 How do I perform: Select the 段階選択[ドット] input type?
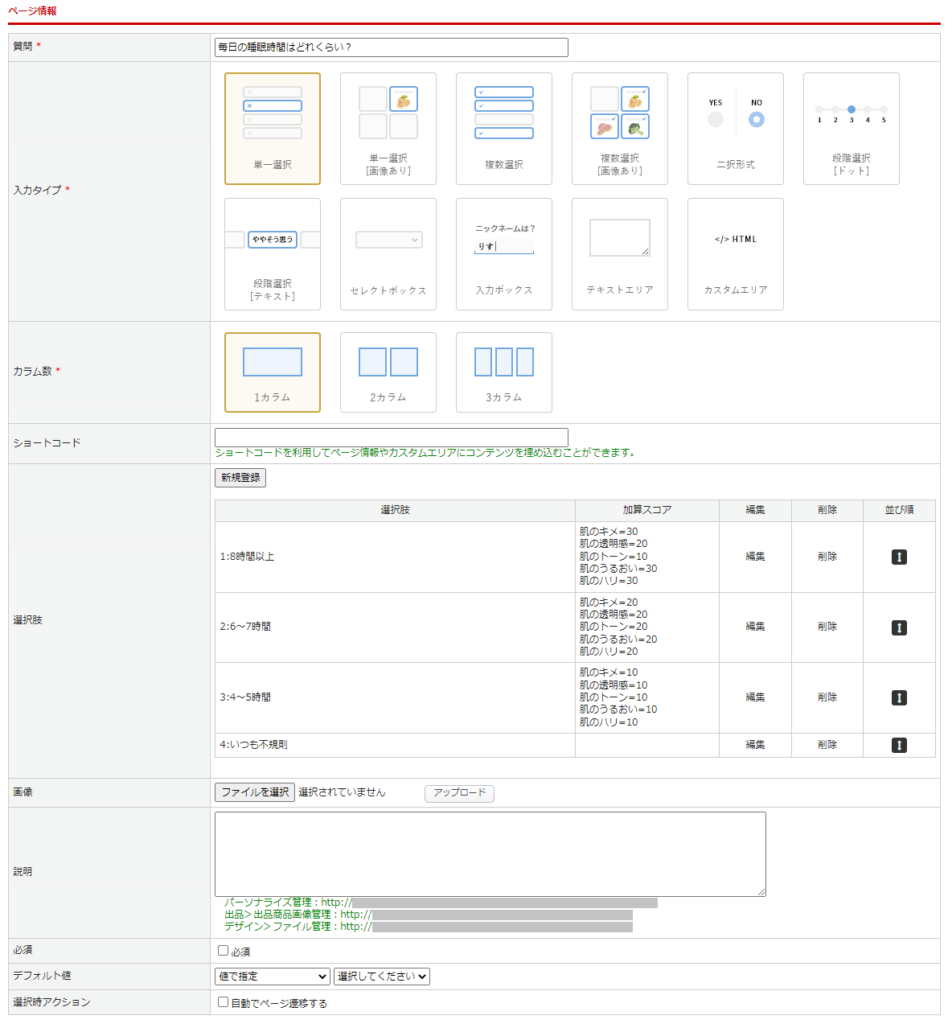pyautogui.click(x=851, y=128)
